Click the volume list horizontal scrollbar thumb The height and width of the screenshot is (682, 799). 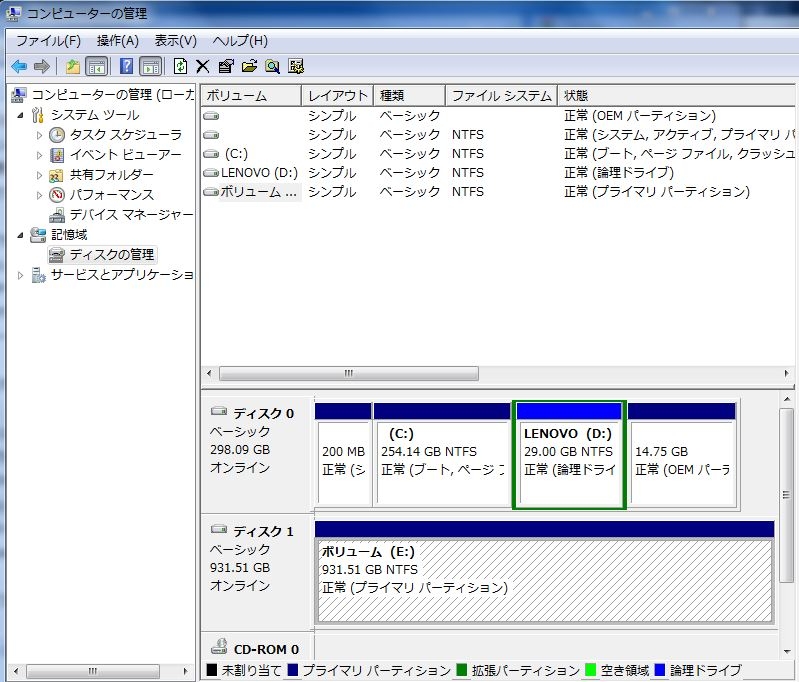pos(349,373)
